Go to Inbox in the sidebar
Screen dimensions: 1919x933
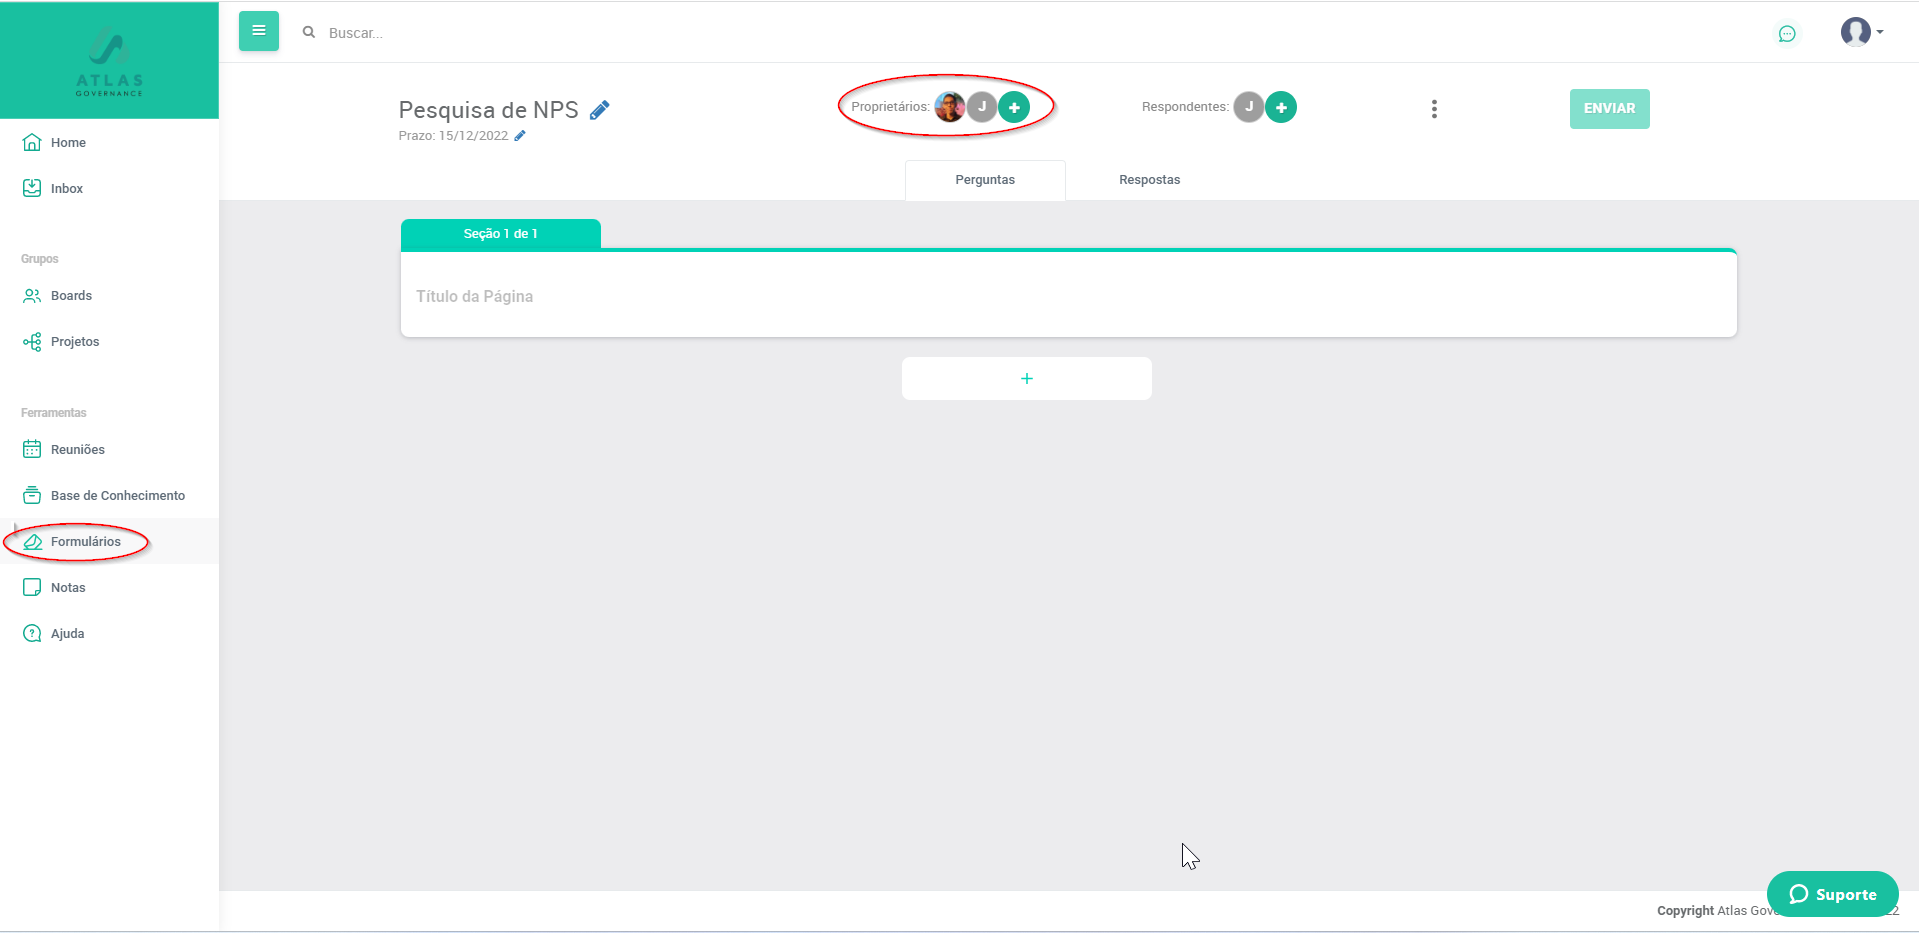pos(67,189)
